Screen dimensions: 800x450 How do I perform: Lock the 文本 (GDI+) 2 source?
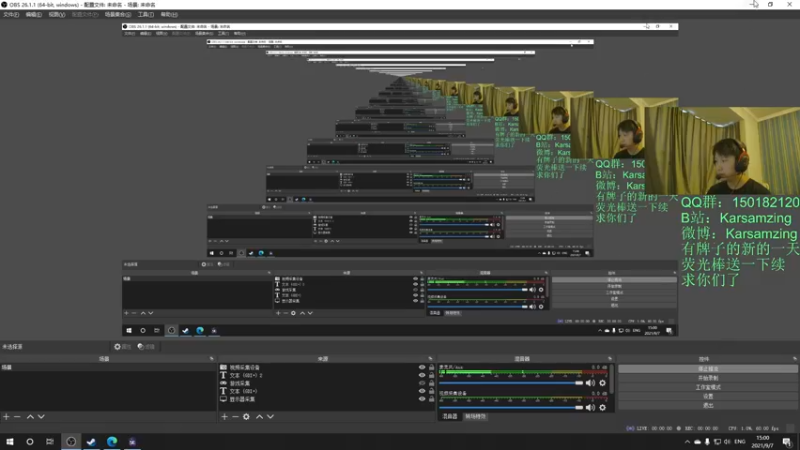[432, 376]
